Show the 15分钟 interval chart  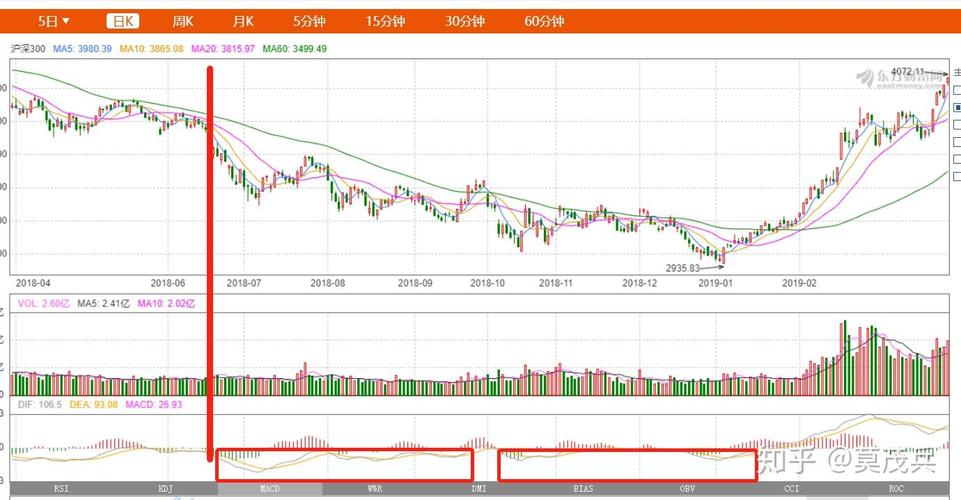pyautogui.click(x=385, y=21)
